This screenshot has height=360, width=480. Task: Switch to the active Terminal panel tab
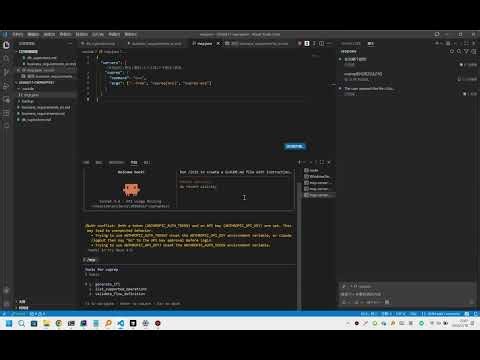134,163
